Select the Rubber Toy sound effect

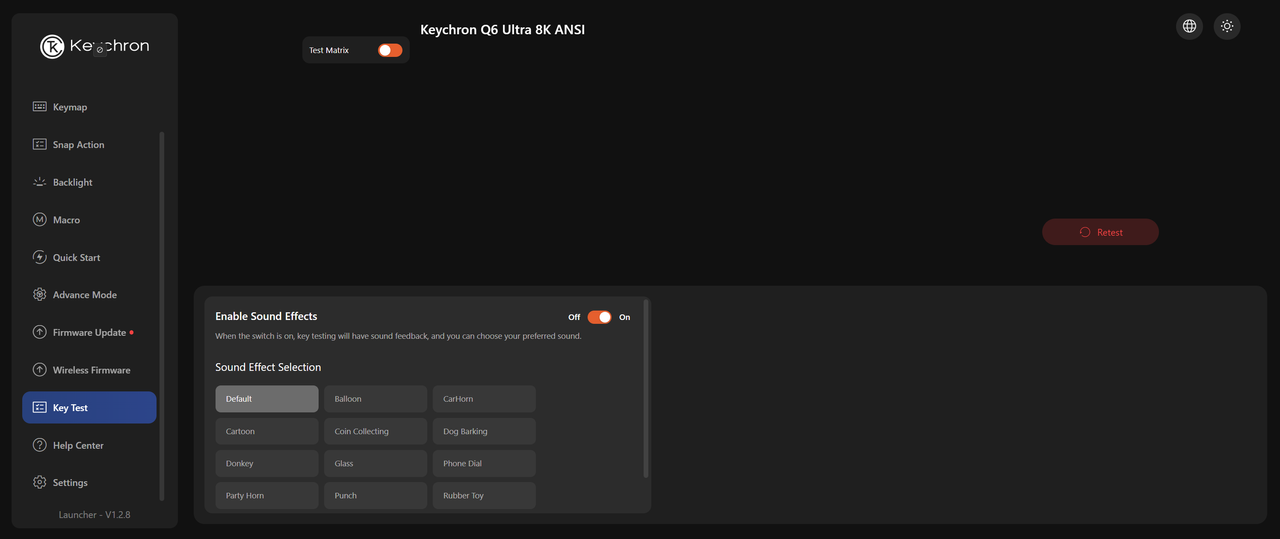click(484, 495)
